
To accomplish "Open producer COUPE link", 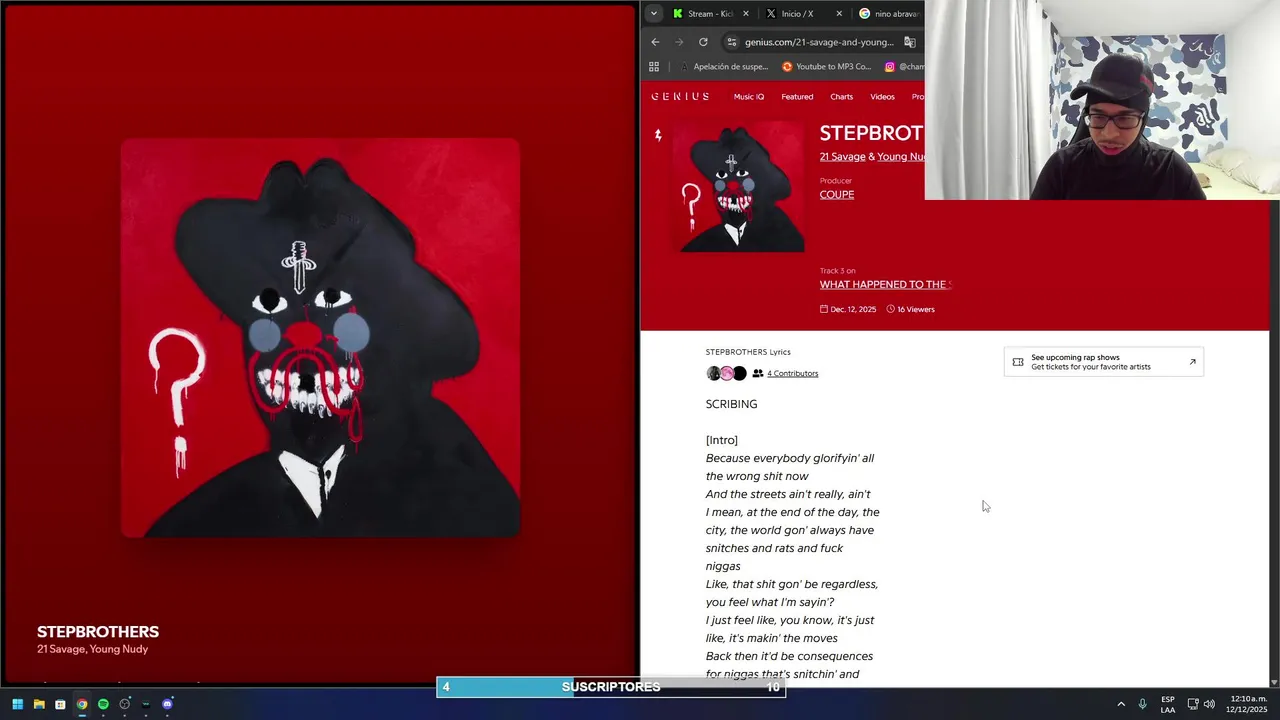I will 837,195.
